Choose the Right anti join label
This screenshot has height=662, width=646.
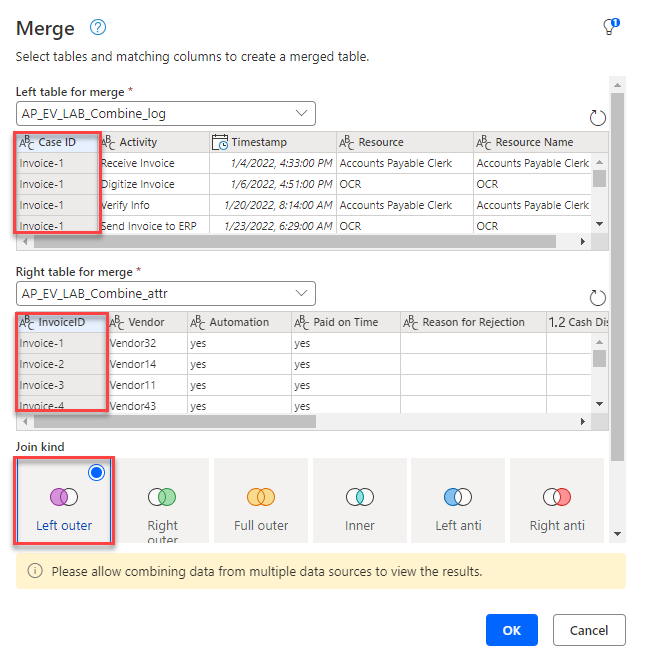tap(557, 526)
